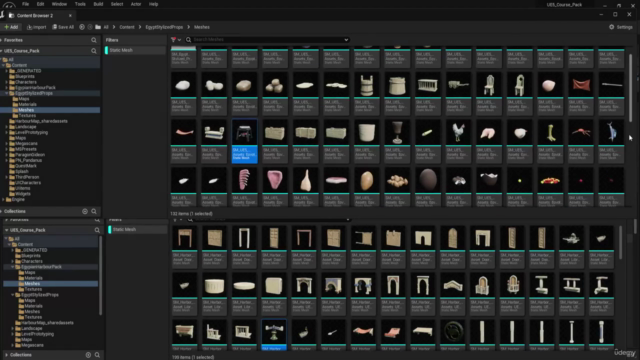
Task: Click the magnifier icon inside the Search Meshes field
Action: point(189,40)
